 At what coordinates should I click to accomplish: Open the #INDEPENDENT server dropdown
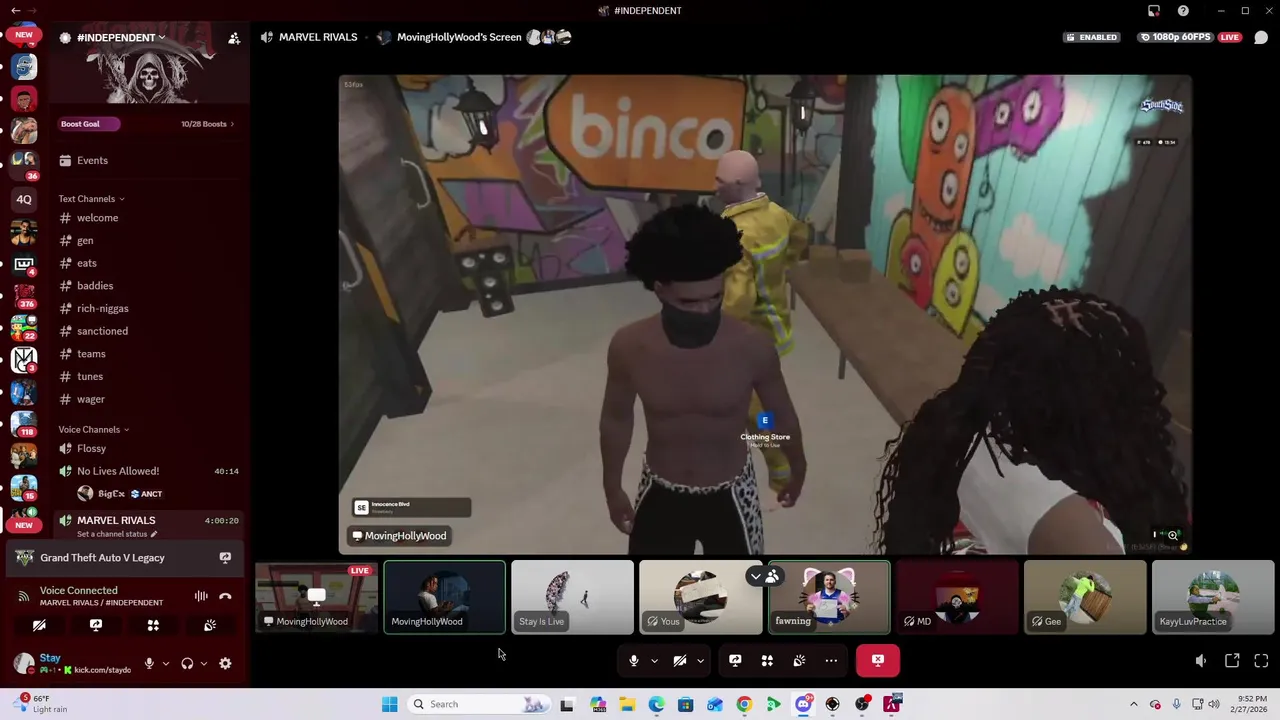coord(120,38)
